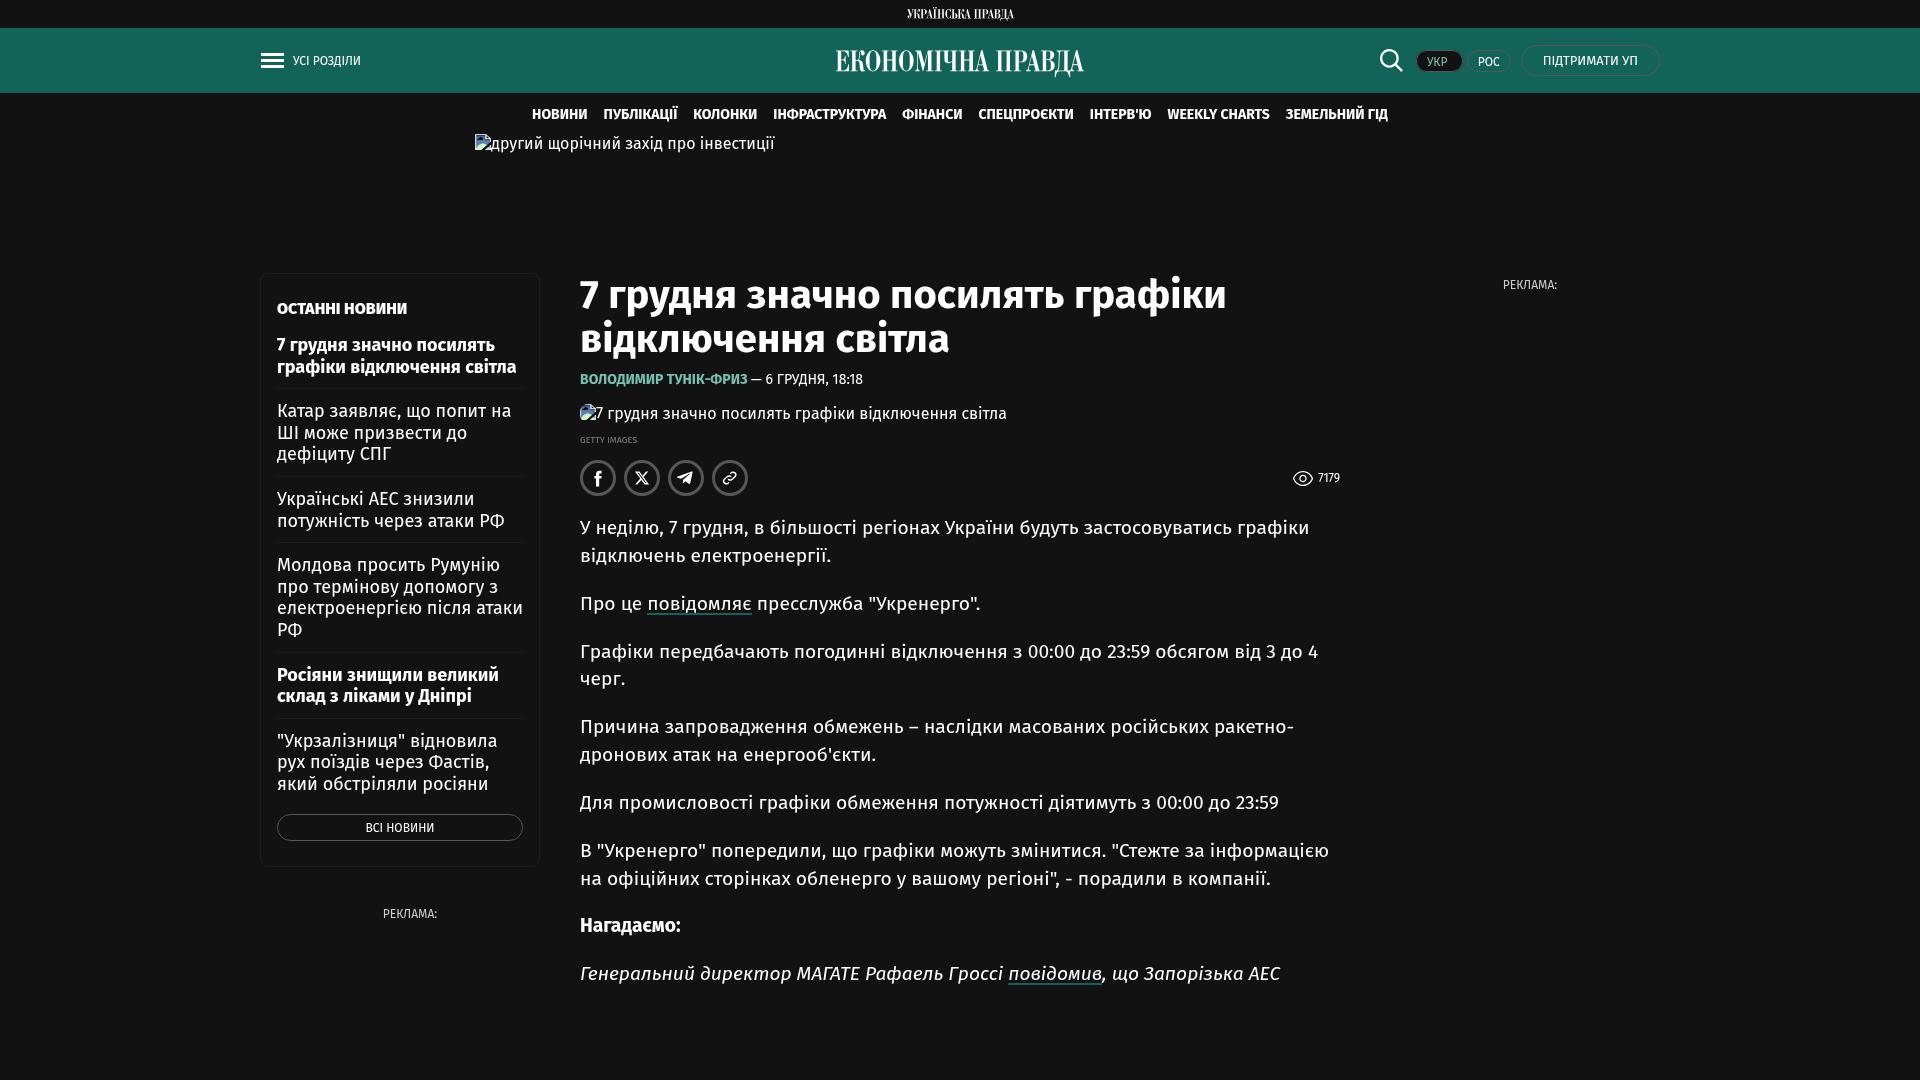1920x1080 pixels.
Task: Open the Новини menu item
Action: pyautogui.click(x=559, y=115)
